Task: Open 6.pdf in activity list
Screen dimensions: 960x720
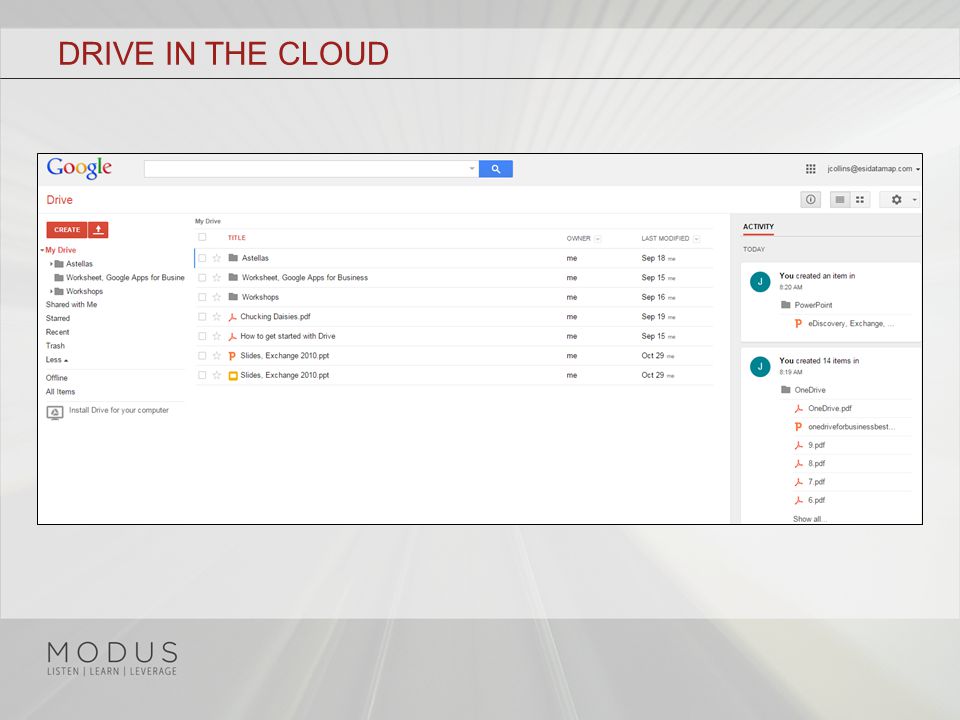Action: click(x=816, y=500)
